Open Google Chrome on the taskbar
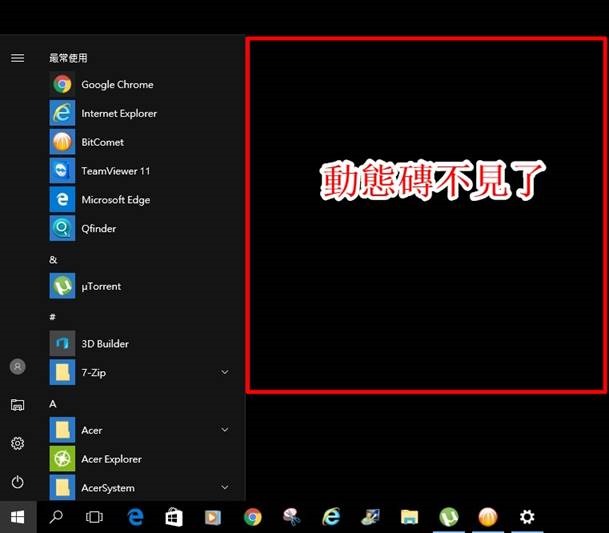The width and height of the screenshot is (609, 533). pos(253,517)
